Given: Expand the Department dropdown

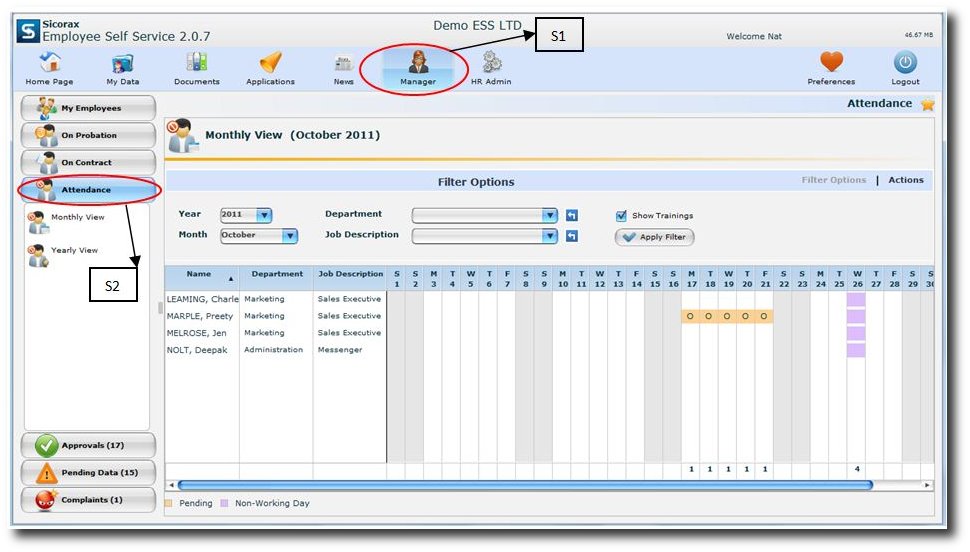Looking at the screenshot, I should click(549, 215).
